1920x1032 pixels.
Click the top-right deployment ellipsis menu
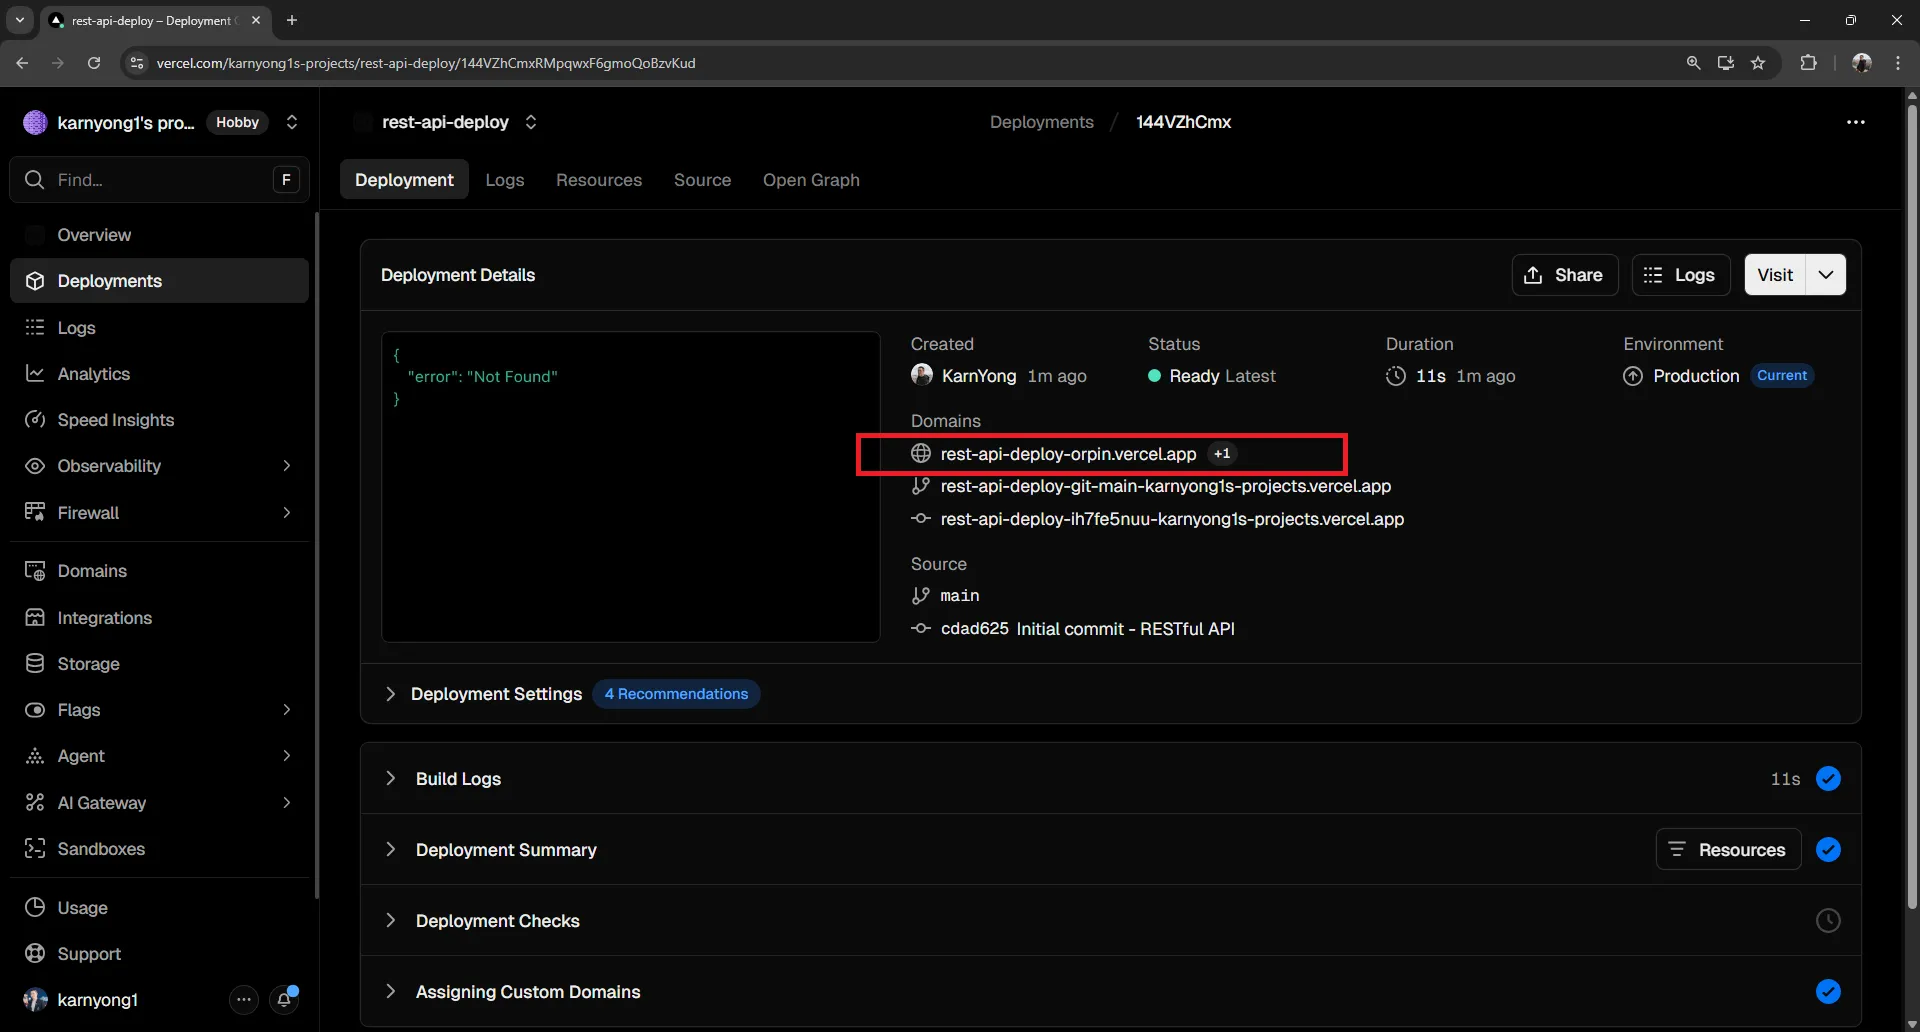pyautogui.click(x=1855, y=122)
